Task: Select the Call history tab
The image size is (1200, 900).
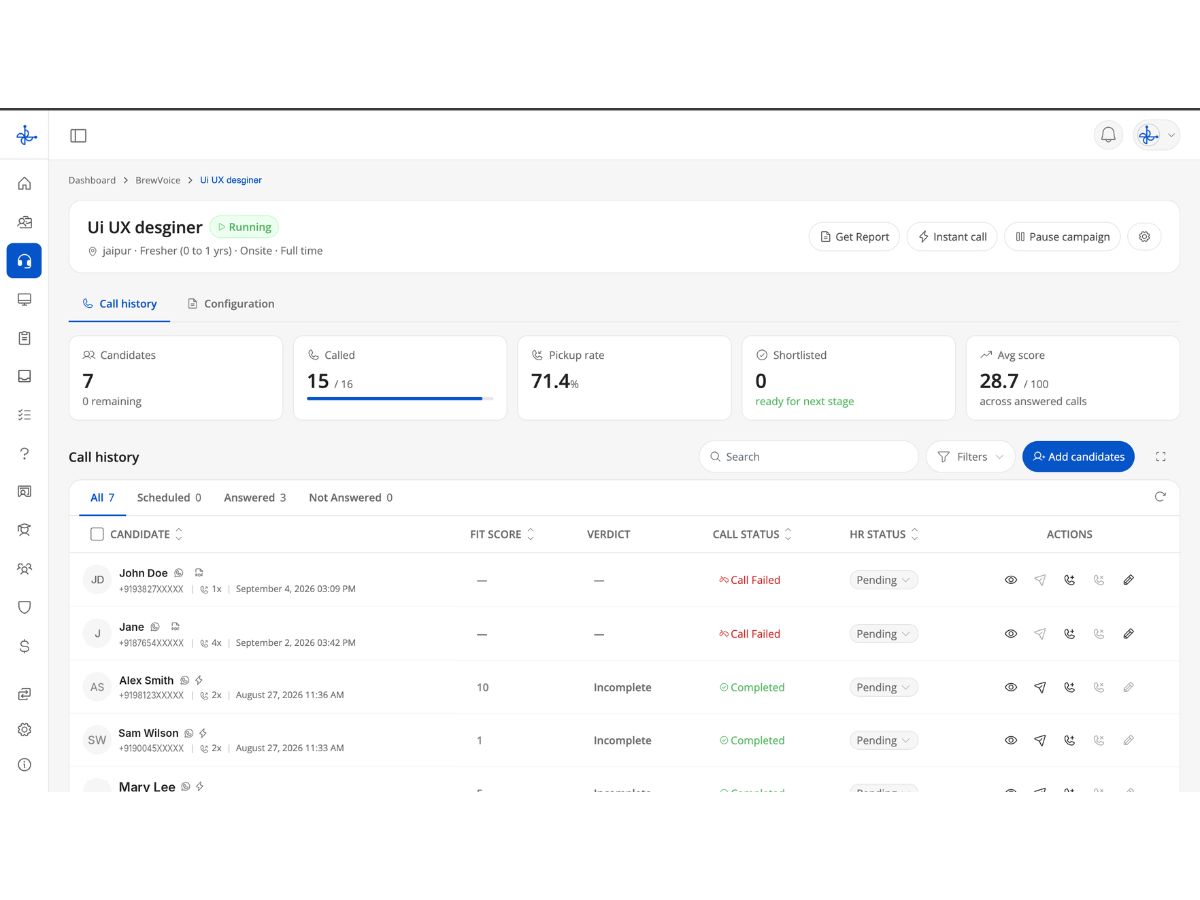Action: [x=119, y=304]
